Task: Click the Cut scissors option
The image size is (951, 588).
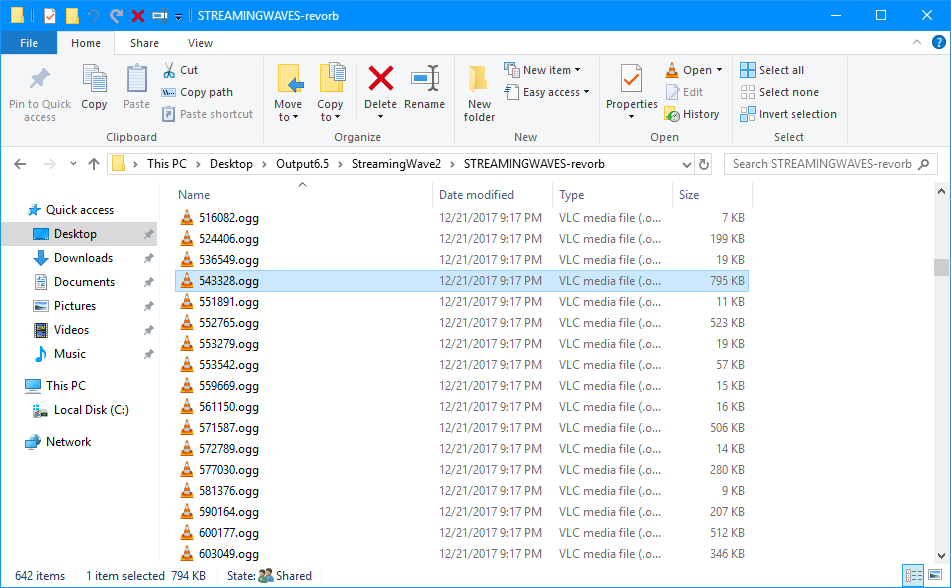Action: pyautogui.click(x=180, y=70)
